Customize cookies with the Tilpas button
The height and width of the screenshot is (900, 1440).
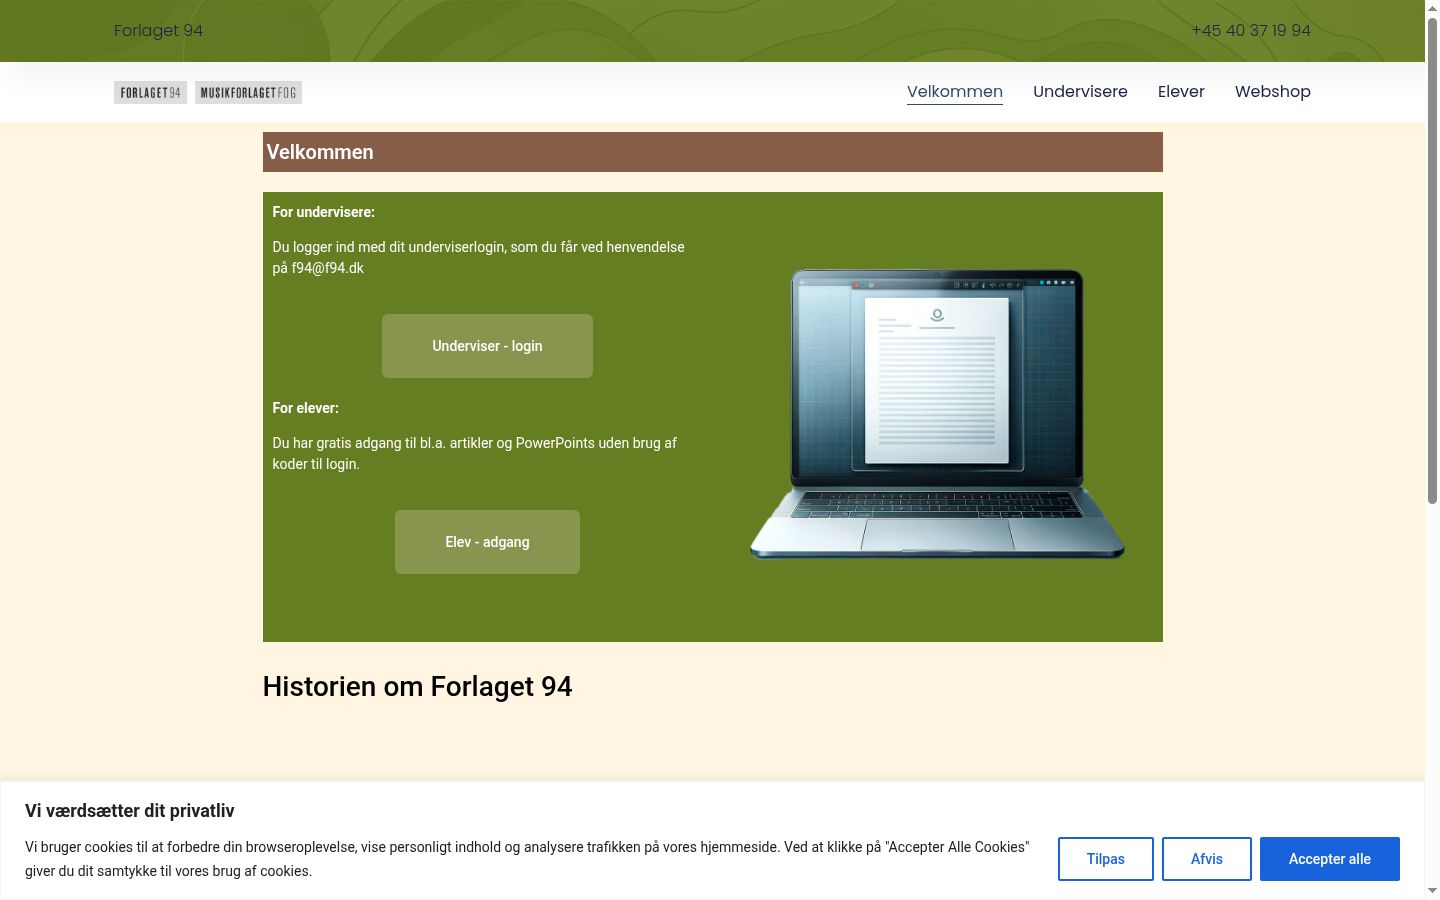click(x=1105, y=859)
